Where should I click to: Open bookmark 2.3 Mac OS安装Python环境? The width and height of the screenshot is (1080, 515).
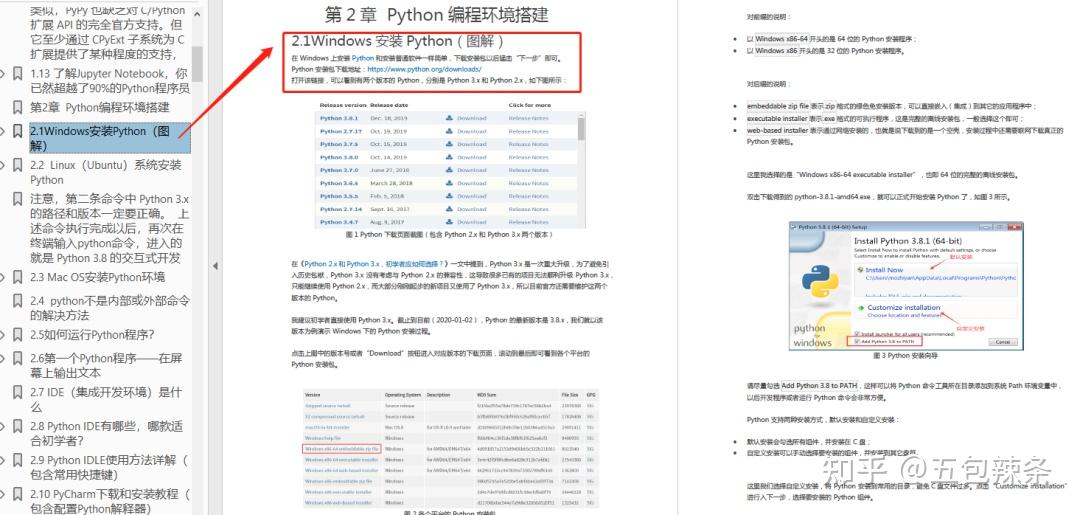(x=97, y=277)
